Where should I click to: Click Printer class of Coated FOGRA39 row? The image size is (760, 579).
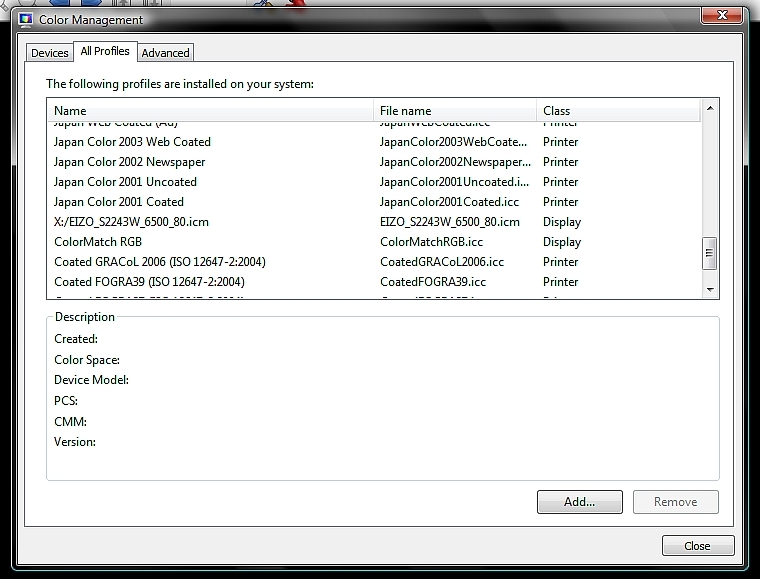pyautogui.click(x=560, y=282)
